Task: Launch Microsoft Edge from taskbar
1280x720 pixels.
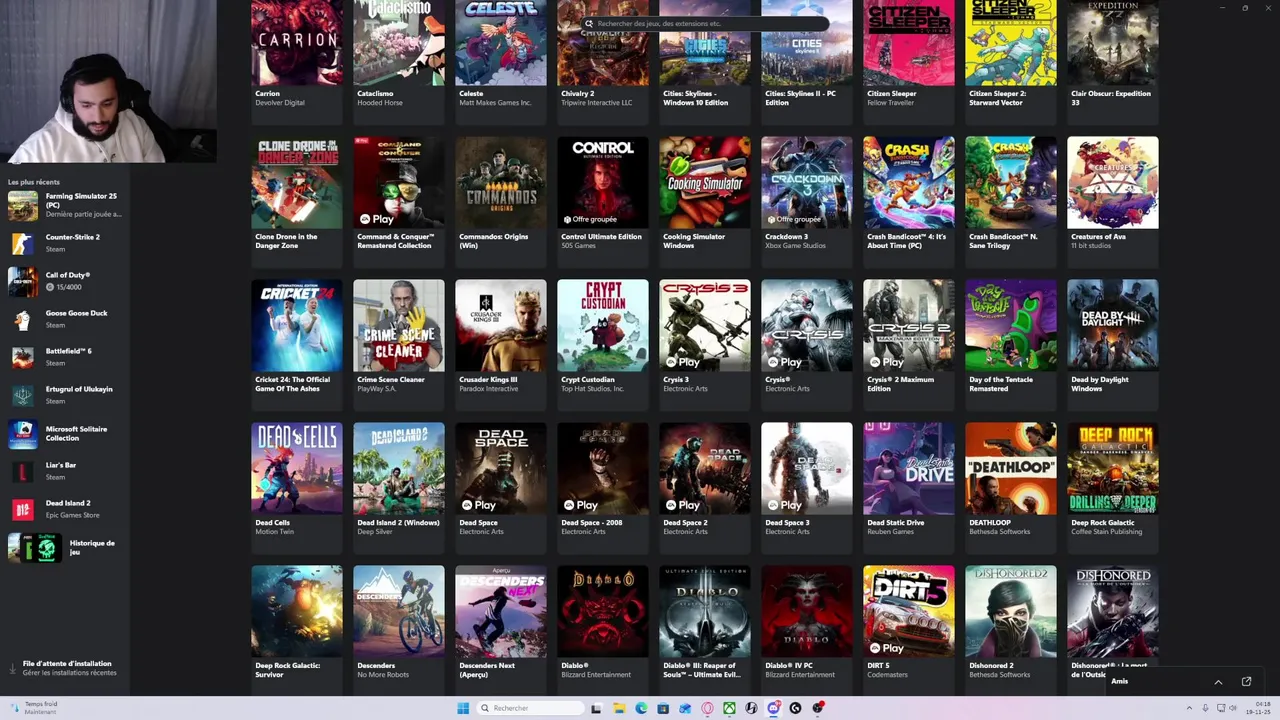Action: [x=641, y=708]
